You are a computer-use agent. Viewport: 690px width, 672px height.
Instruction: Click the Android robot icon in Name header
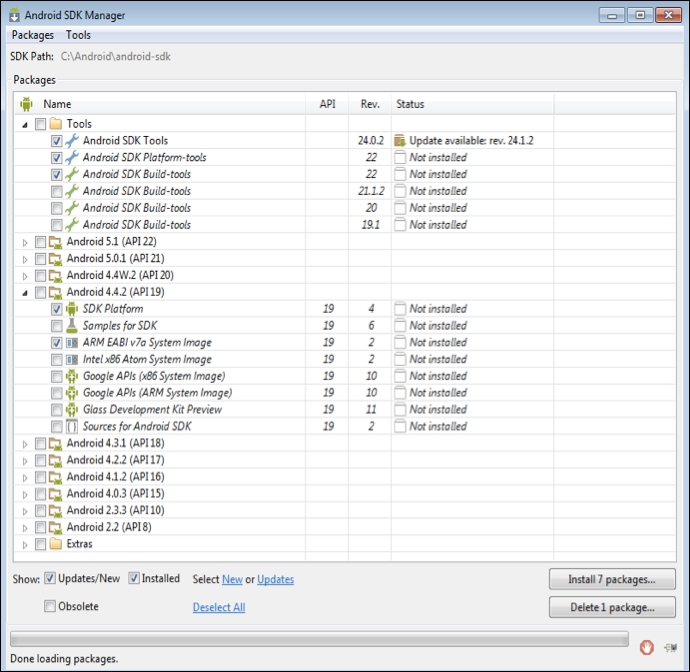[26, 104]
